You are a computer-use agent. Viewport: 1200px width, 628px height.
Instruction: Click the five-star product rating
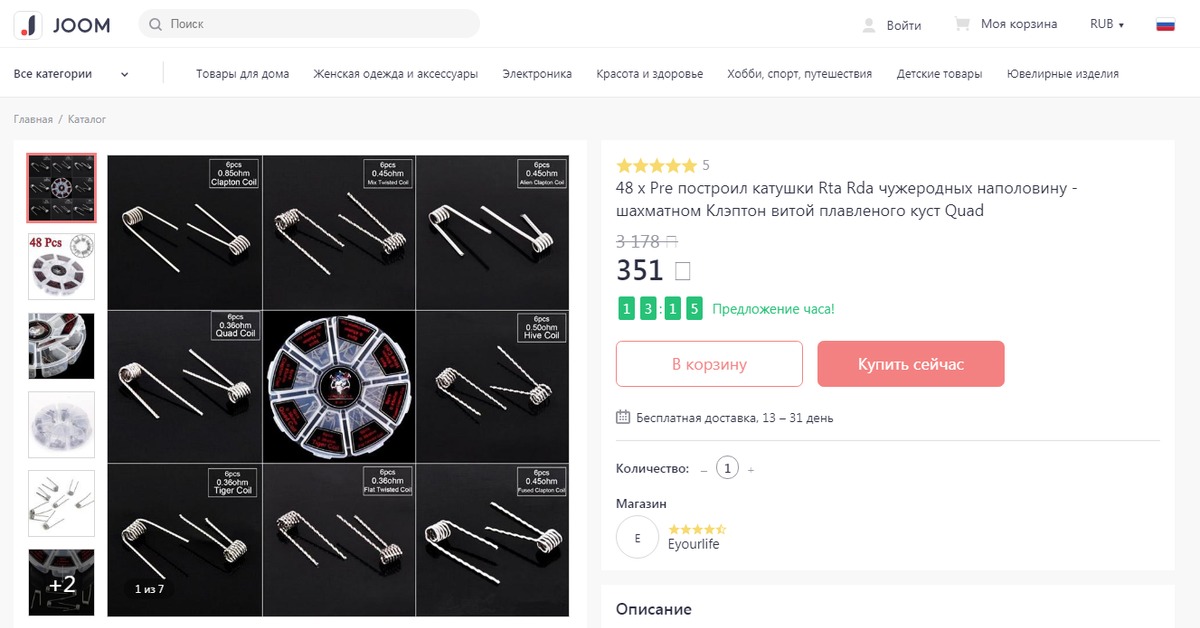point(656,166)
